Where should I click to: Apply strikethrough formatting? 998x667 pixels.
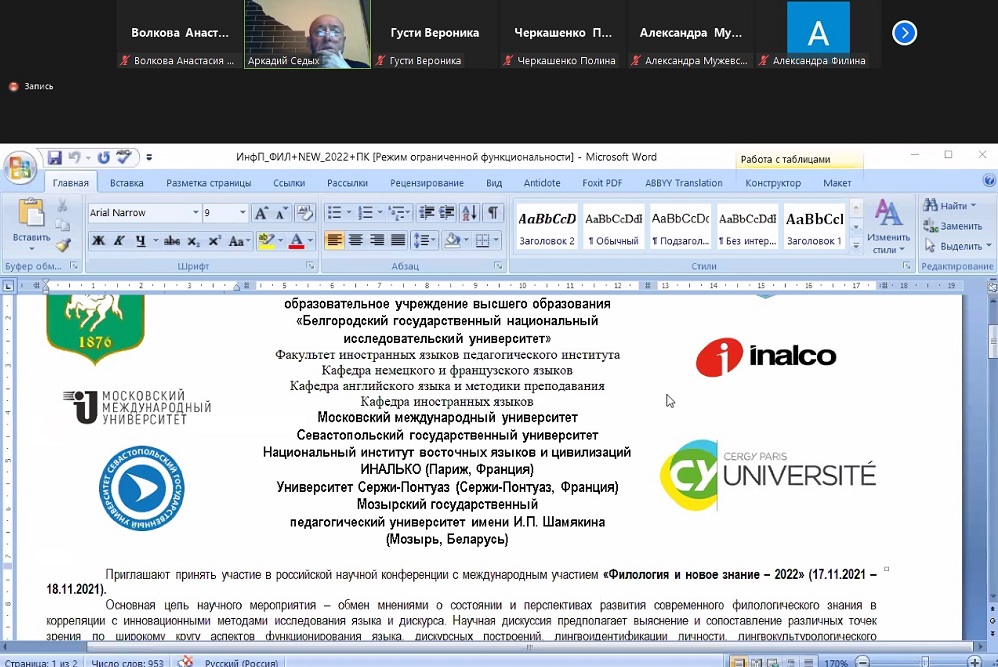[x=171, y=241]
